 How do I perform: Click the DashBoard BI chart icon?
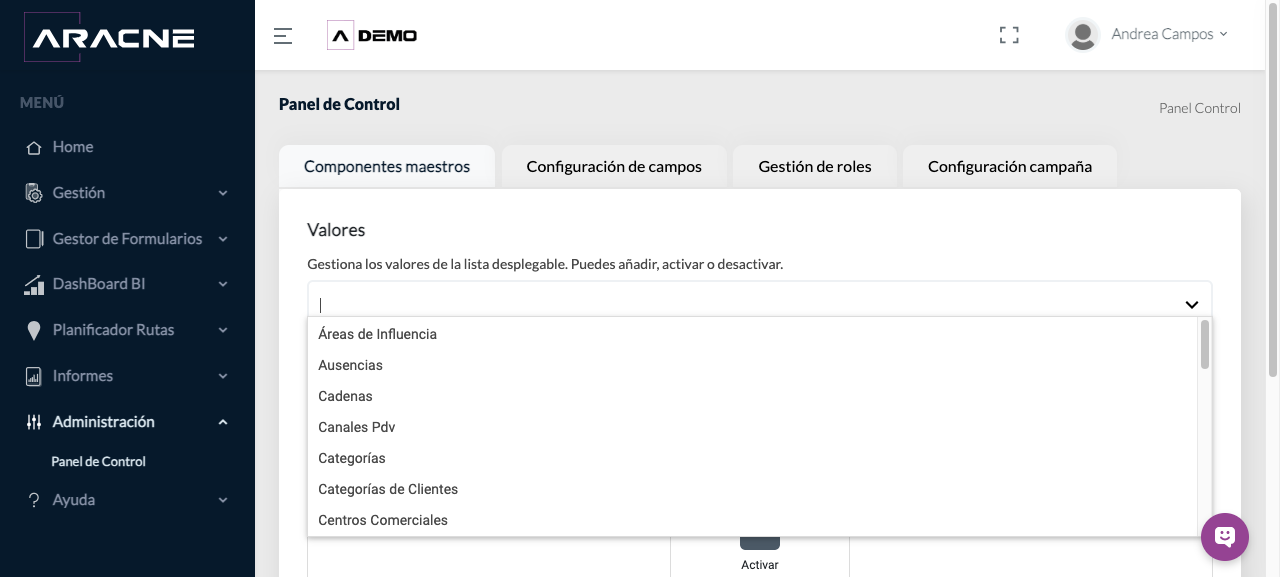tap(34, 285)
